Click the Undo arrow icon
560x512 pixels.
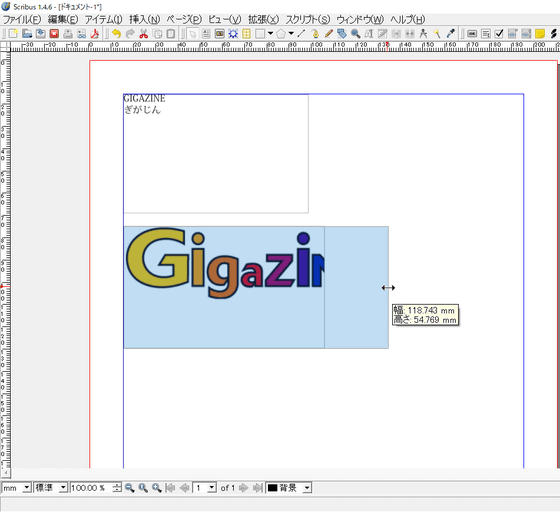pos(116,34)
